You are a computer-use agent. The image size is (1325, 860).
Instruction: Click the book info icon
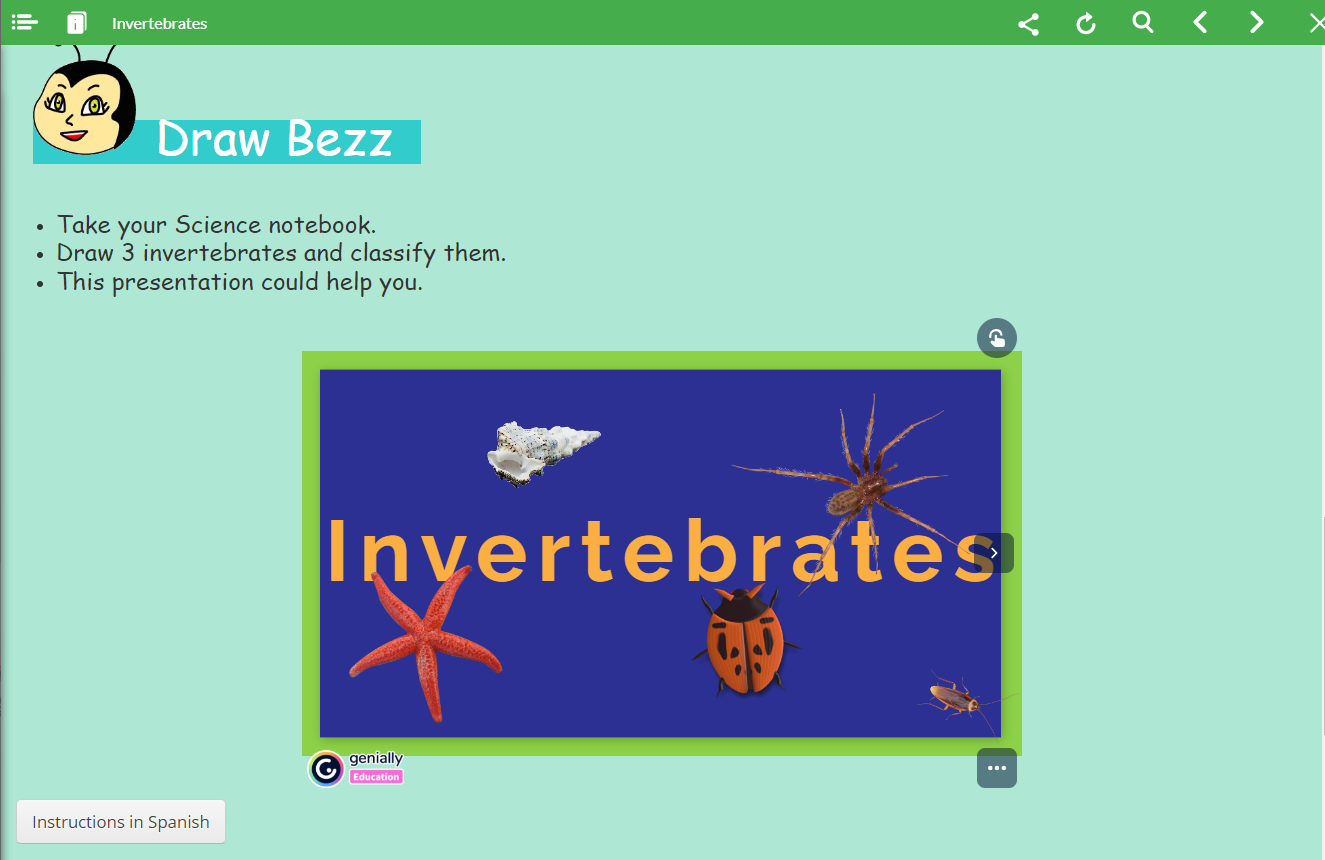77,23
